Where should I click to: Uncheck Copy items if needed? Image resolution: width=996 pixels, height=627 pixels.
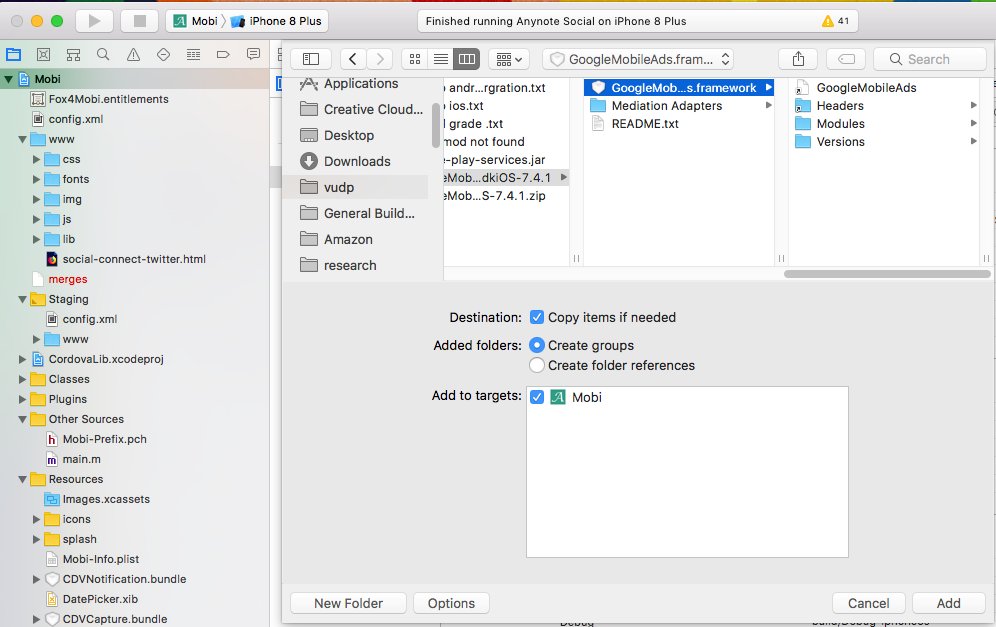pos(537,317)
